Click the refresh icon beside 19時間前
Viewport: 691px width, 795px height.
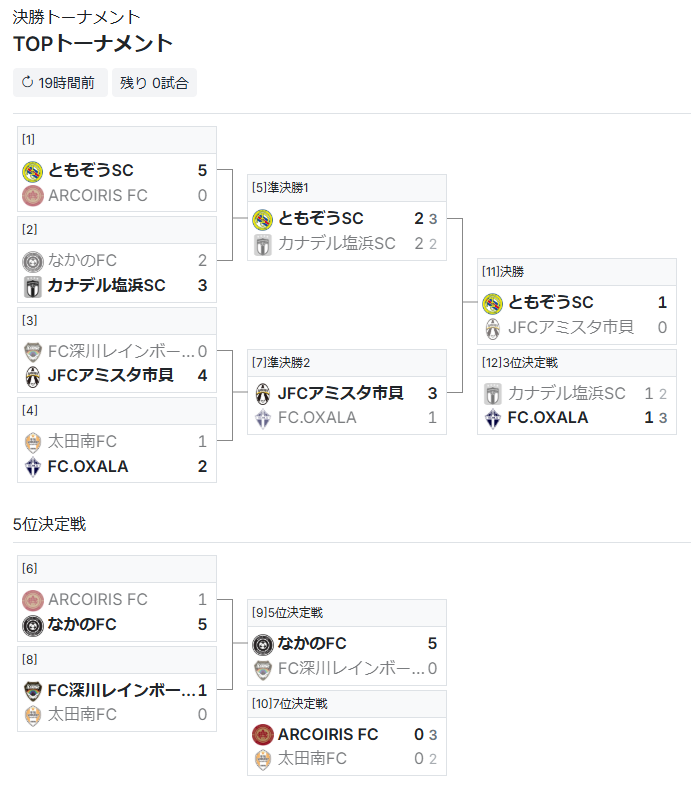27,82
